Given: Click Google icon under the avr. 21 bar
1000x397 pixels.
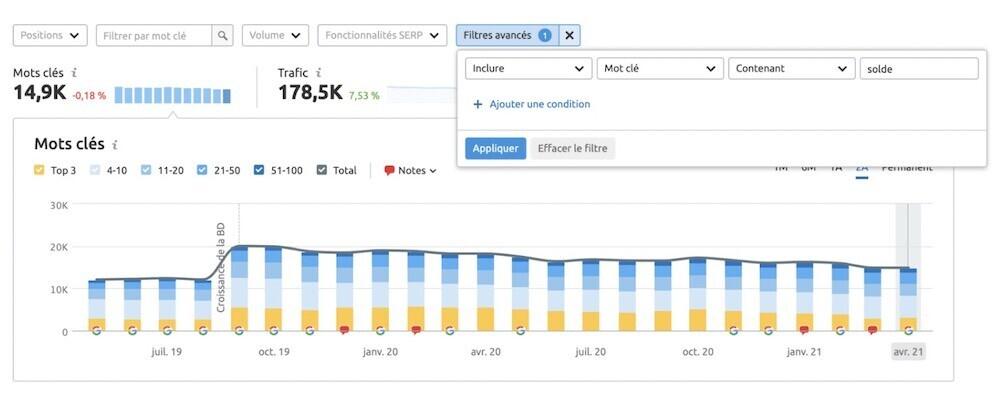Looking at the screenshot, I should [x=908, y=330].
